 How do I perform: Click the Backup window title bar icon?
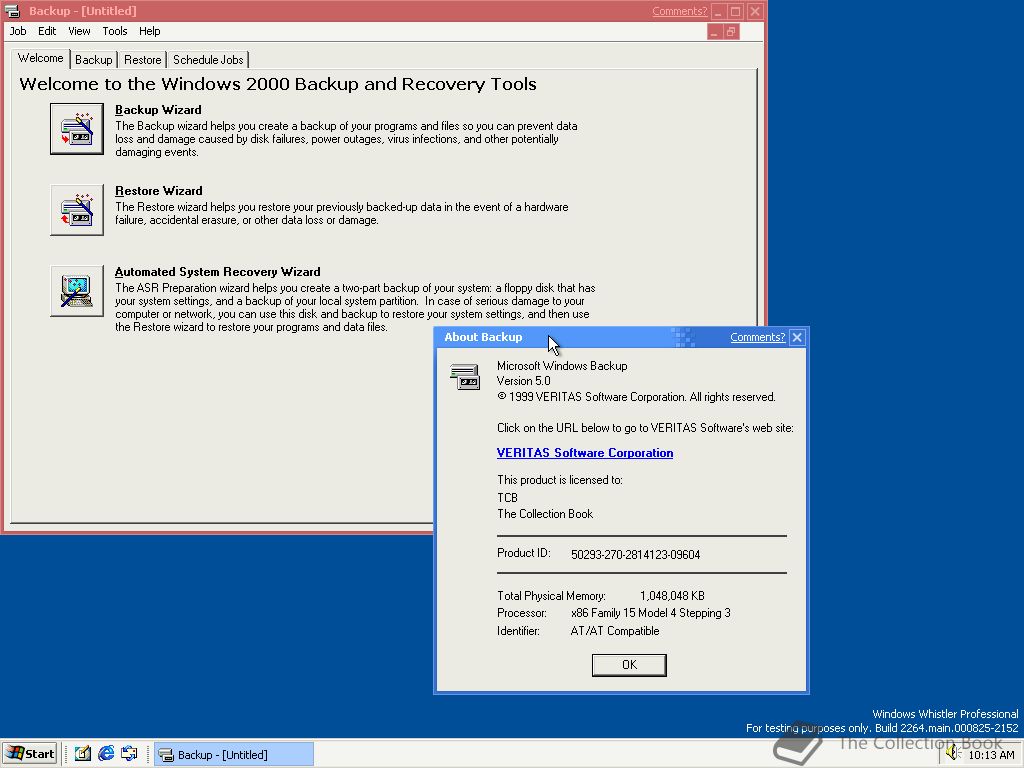pos(13,11)
